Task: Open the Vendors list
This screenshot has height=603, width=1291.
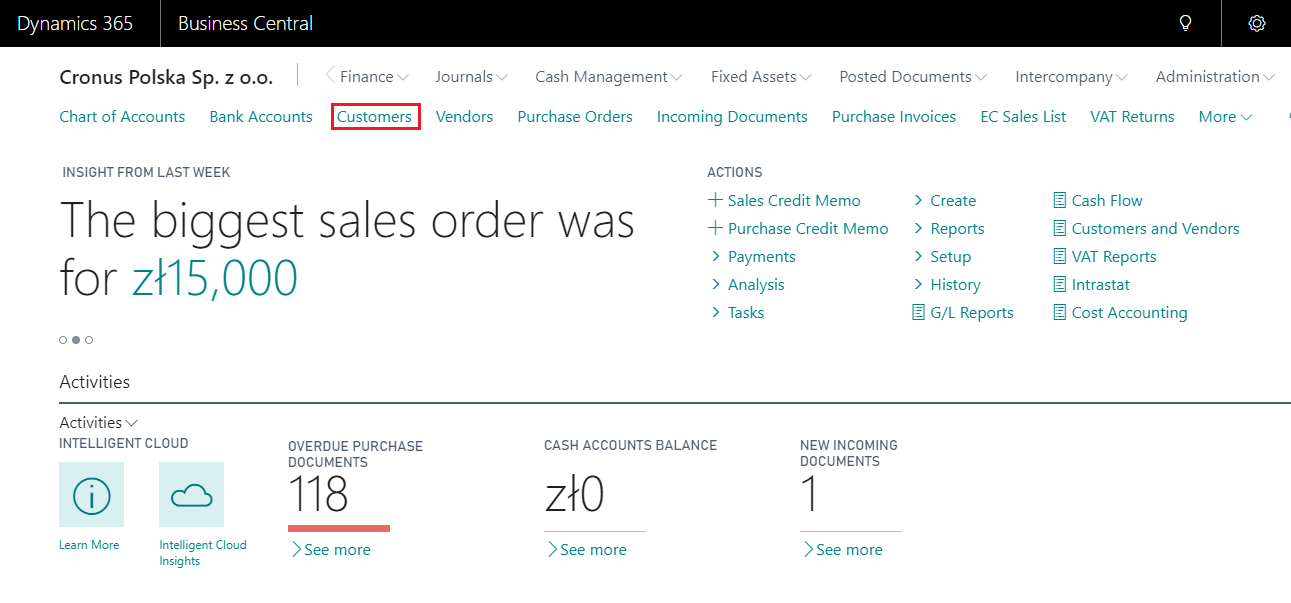Action: coord(464,116)
